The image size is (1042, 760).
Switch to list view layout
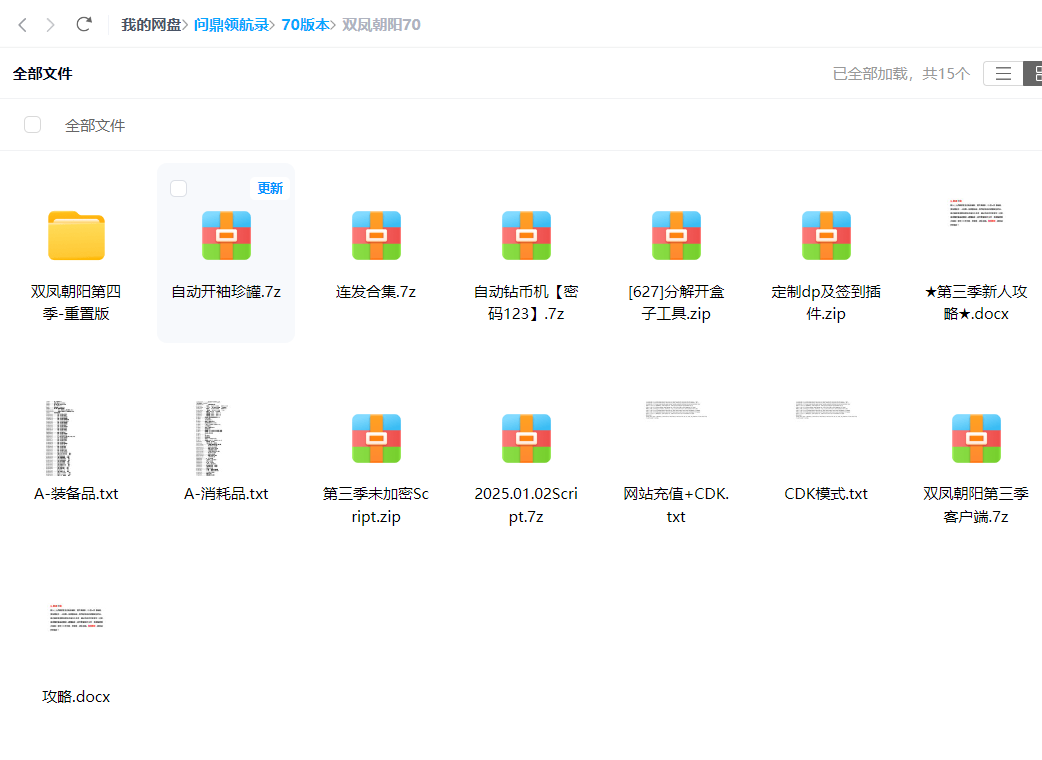pos(1003,74)
